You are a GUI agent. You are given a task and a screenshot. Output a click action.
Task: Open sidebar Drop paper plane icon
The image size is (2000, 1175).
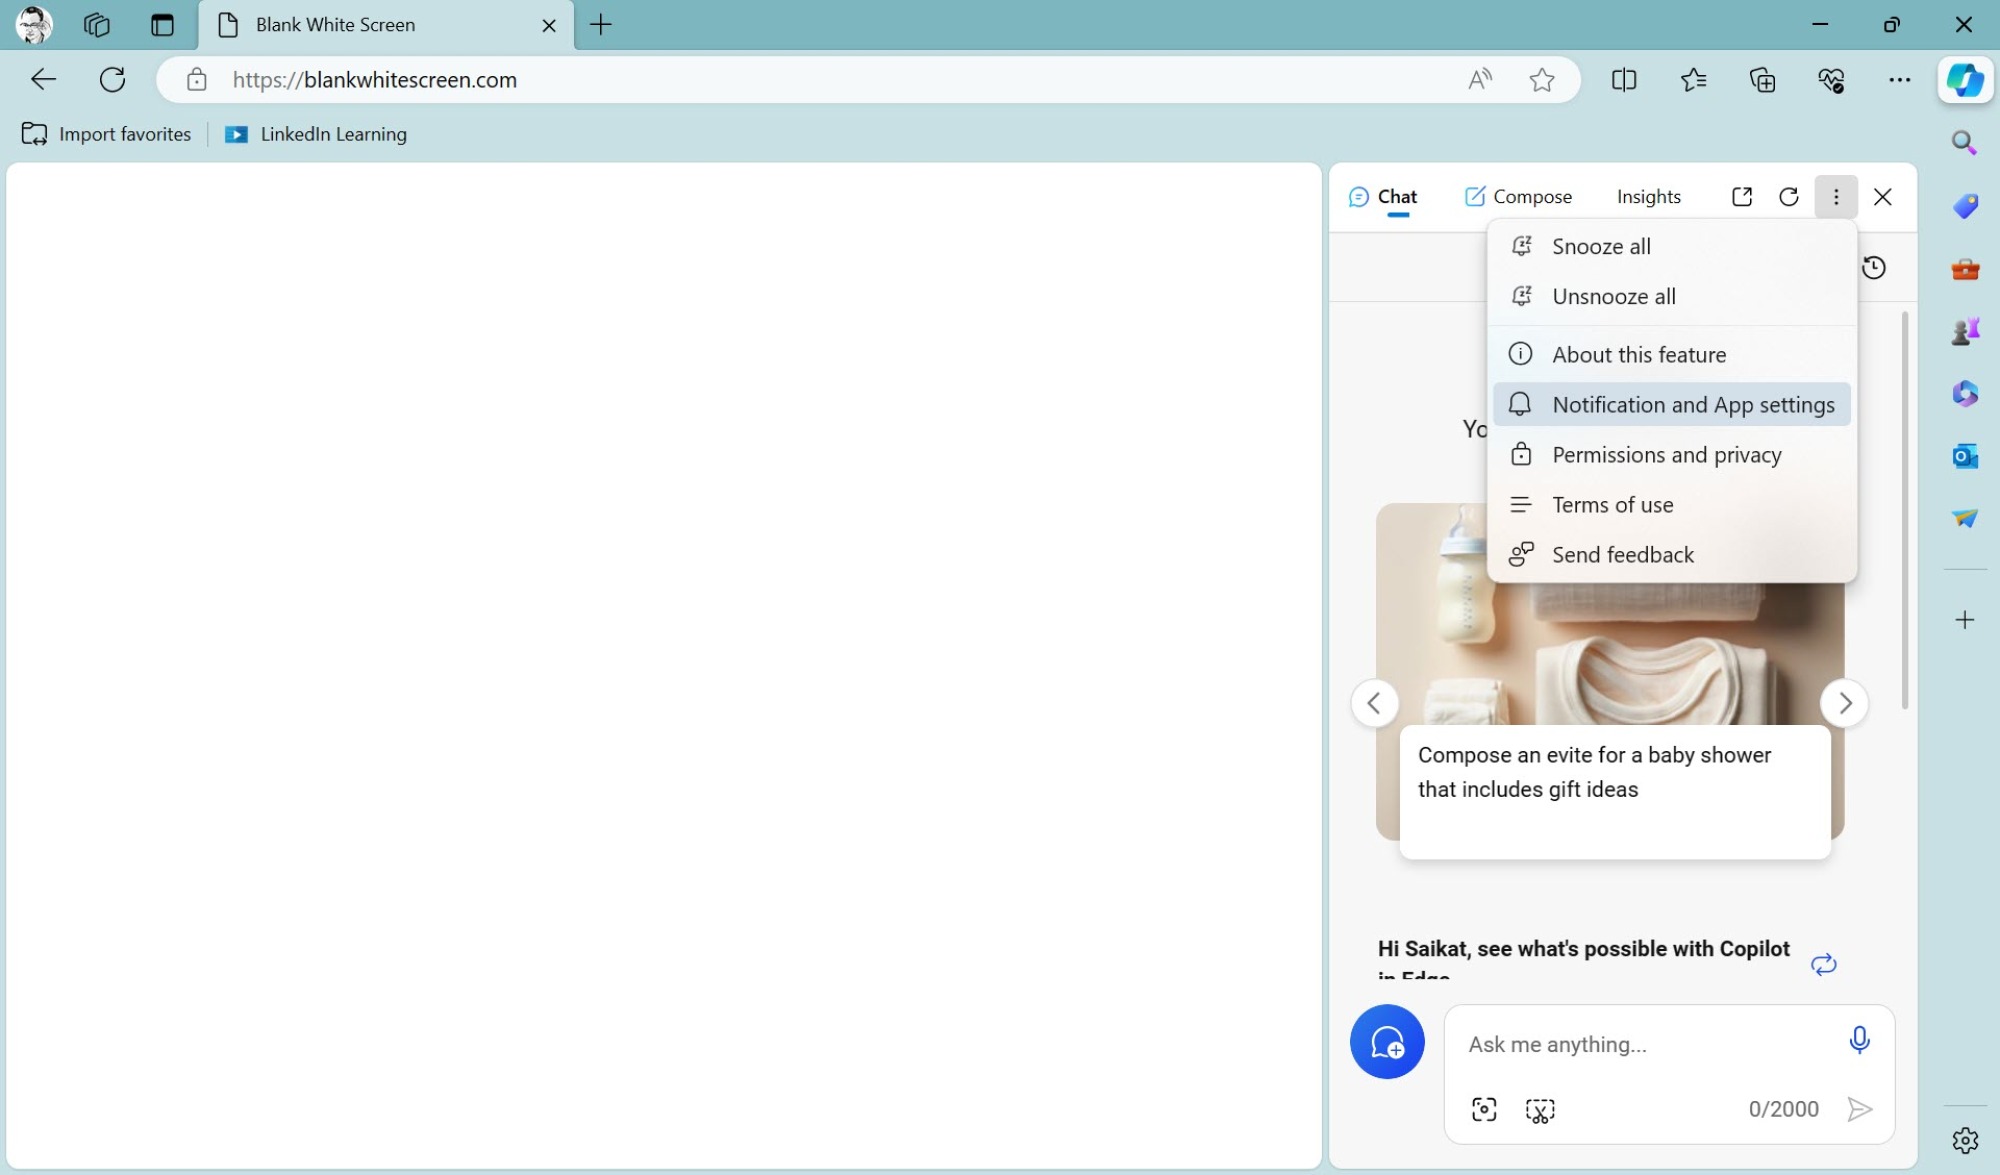(1965, 518)
